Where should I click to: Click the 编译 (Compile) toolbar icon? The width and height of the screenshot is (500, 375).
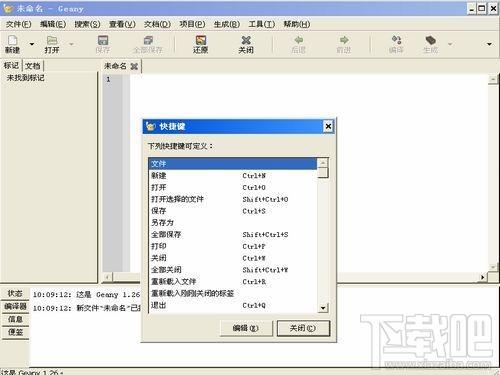pyautogui.click(x=396, y=44)
